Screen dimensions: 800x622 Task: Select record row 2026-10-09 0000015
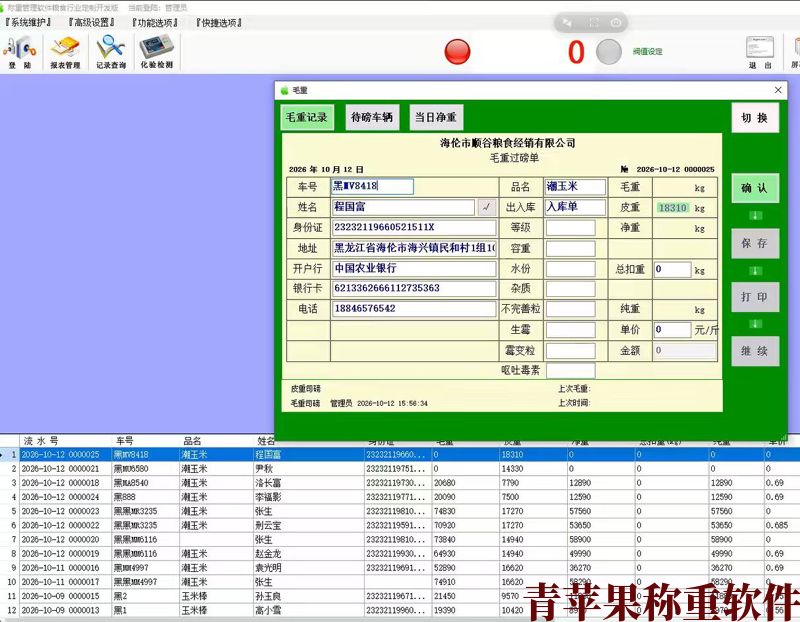[x=400, y=596]
